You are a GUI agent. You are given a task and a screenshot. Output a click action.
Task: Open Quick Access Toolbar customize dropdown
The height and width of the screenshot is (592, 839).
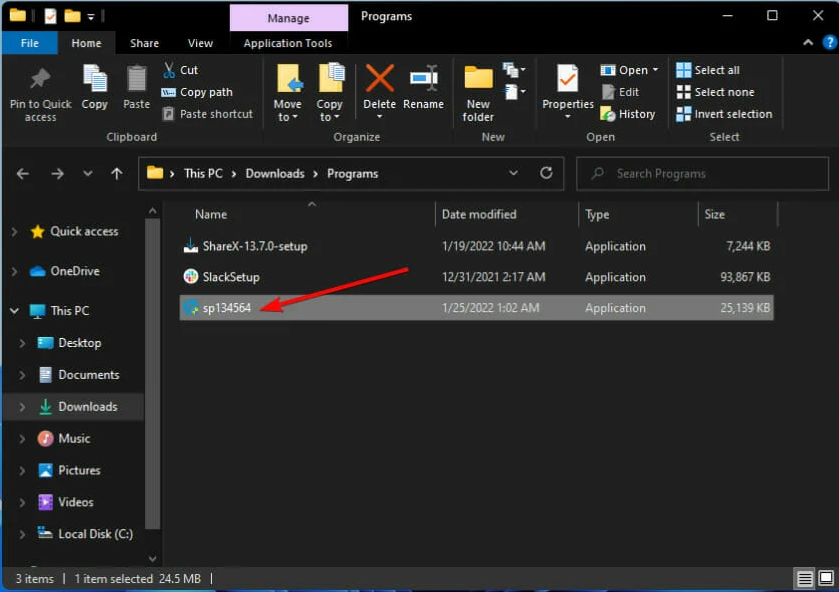tap(90, 17)
